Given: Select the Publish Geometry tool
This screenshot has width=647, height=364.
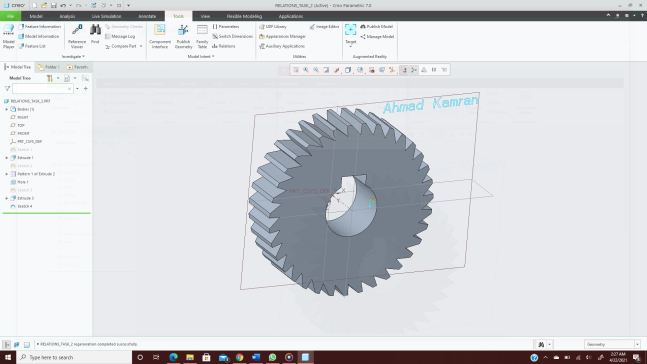Looking at the screenshot, I should 183,36.
